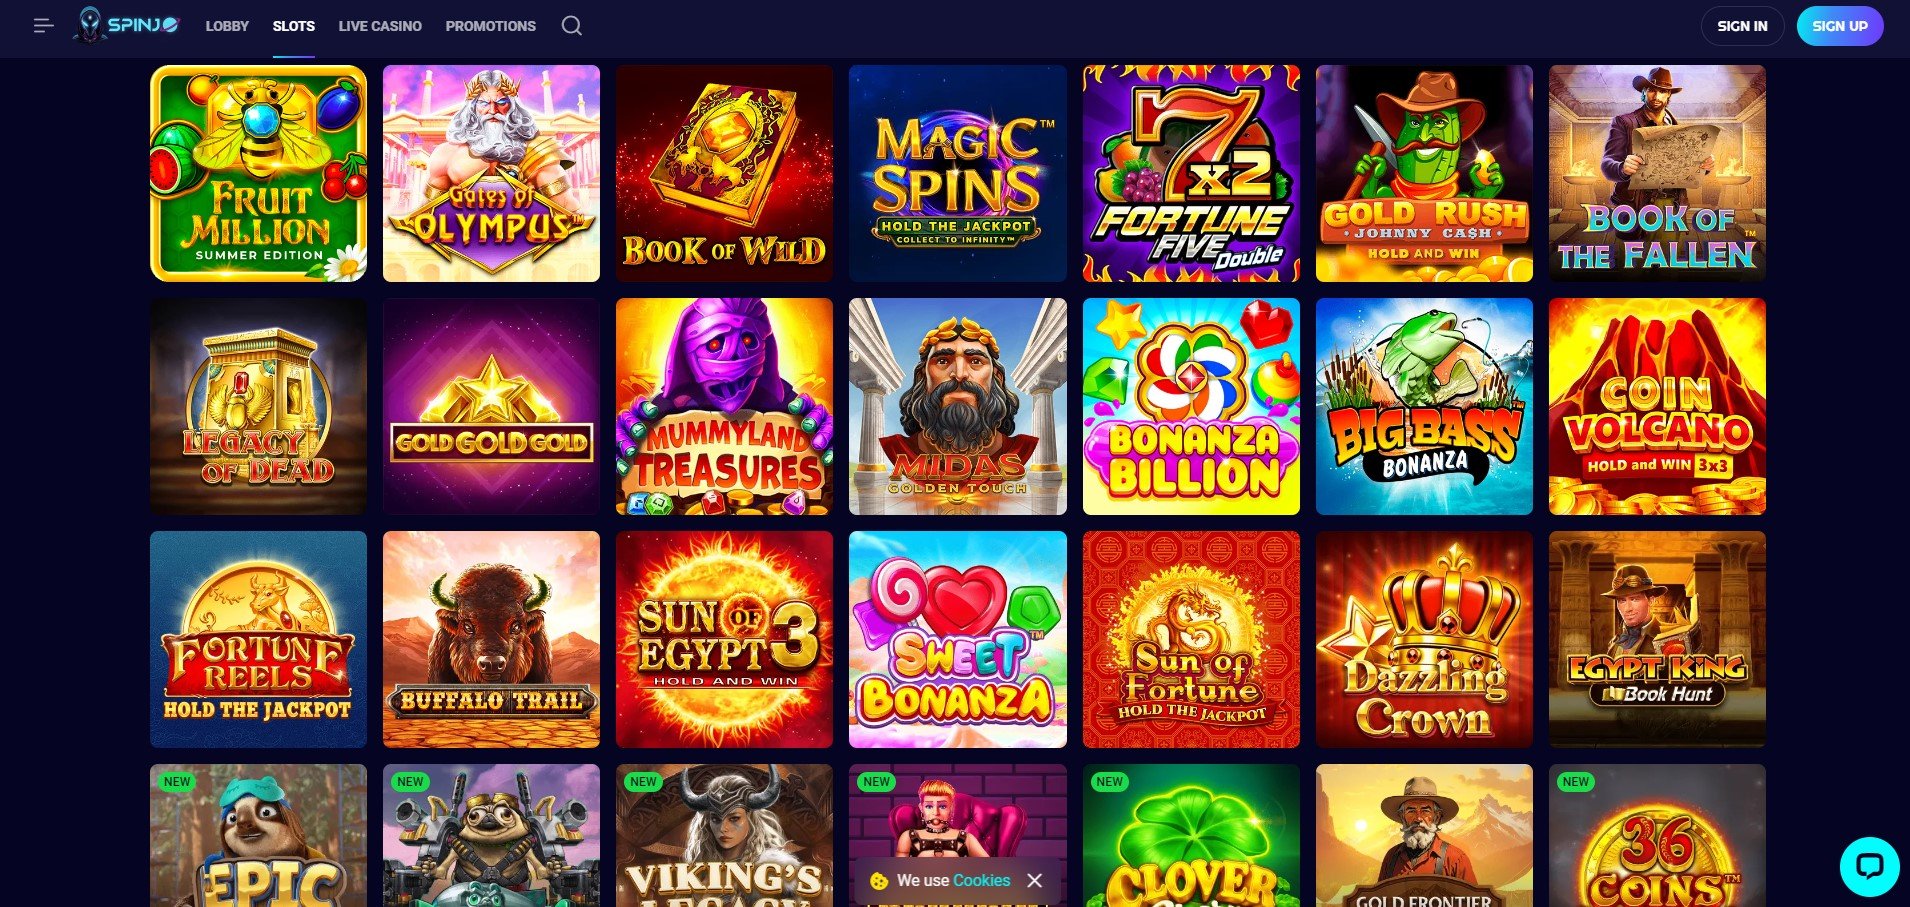The height and width of the screenshot is (907, 1910).
Task: Click the Sign Up button
Action: click(1840, 26)
